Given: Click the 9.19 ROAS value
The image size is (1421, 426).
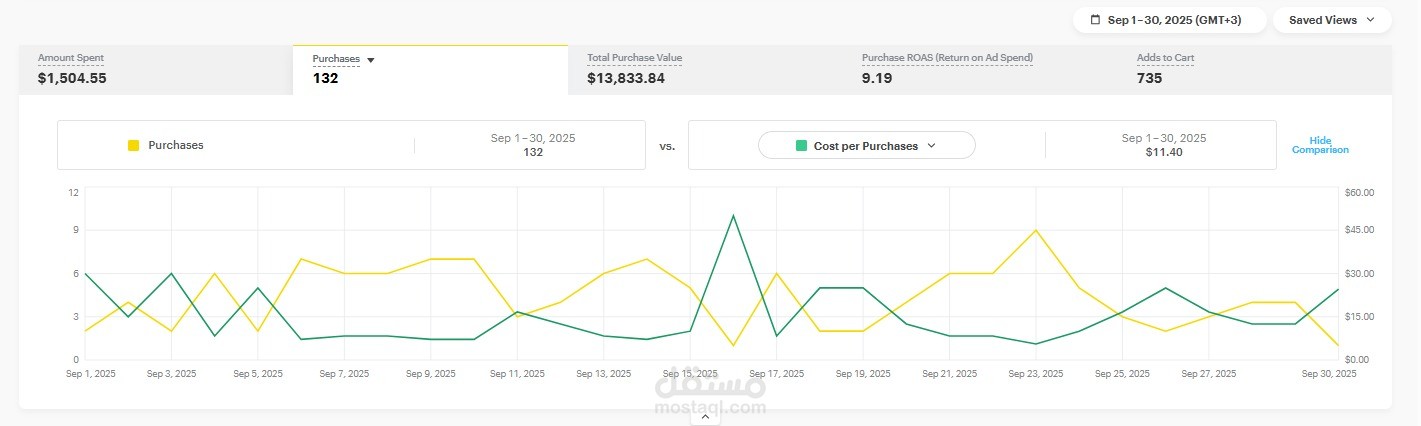Looking at the screenshot, I should coord(877,78).
